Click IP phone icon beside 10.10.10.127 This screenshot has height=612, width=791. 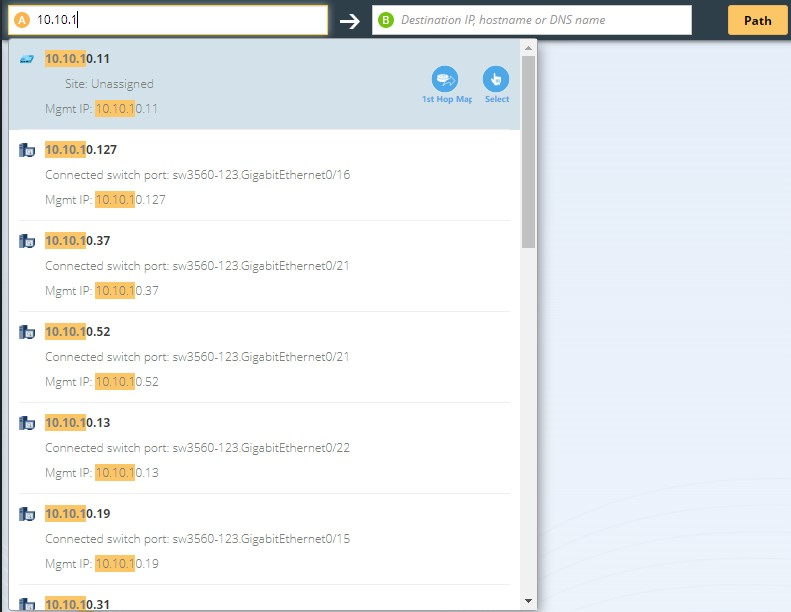(x=27, y=150)
